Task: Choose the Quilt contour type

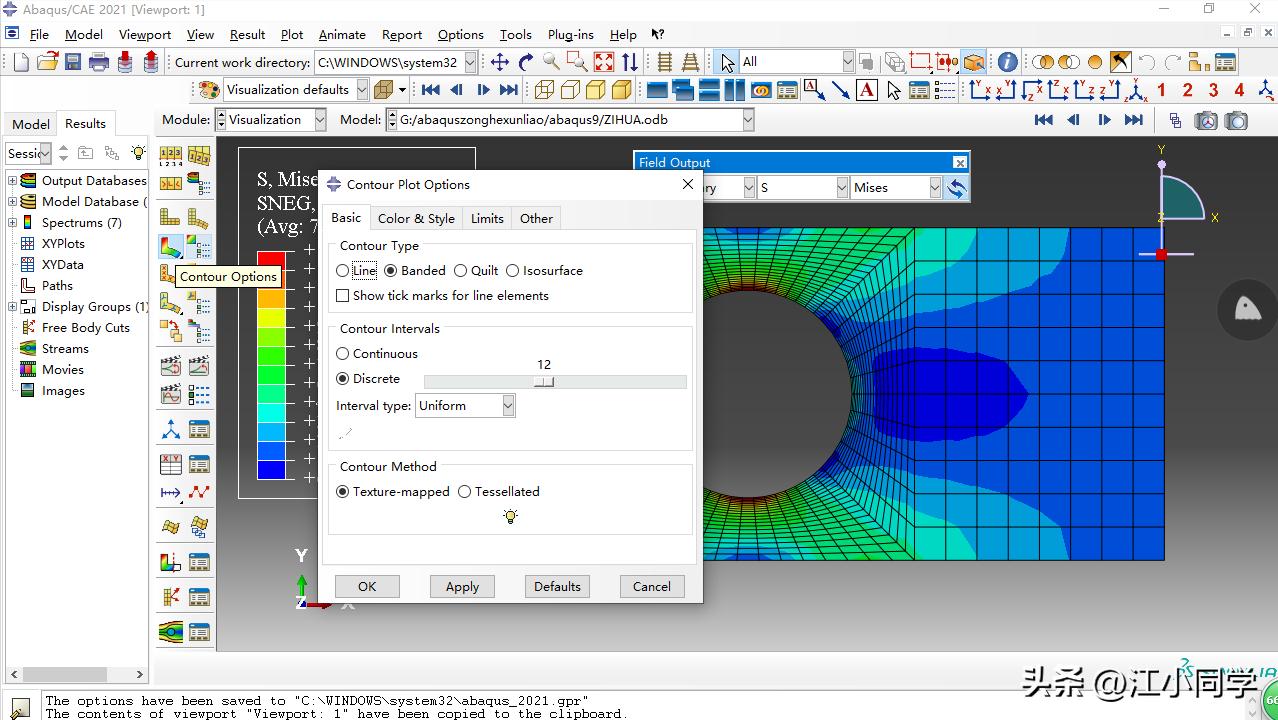Action: point(460,271)
